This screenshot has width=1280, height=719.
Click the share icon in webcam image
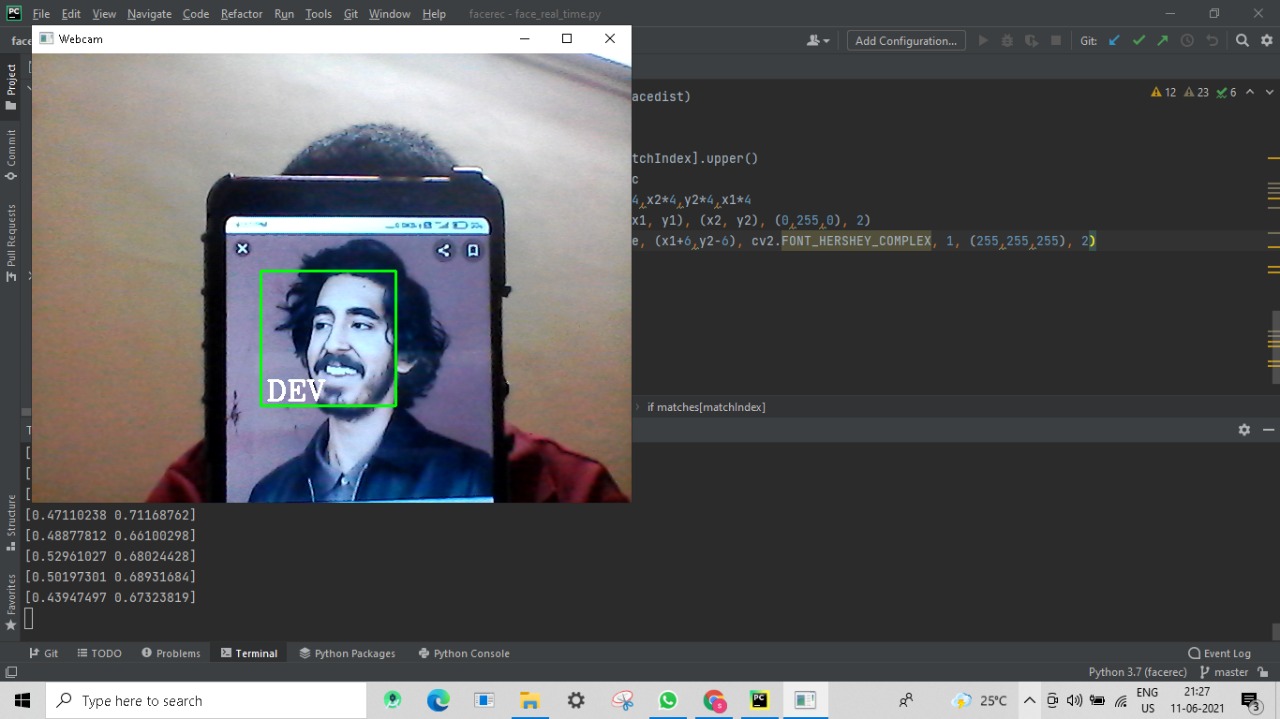tap(444, 251)
